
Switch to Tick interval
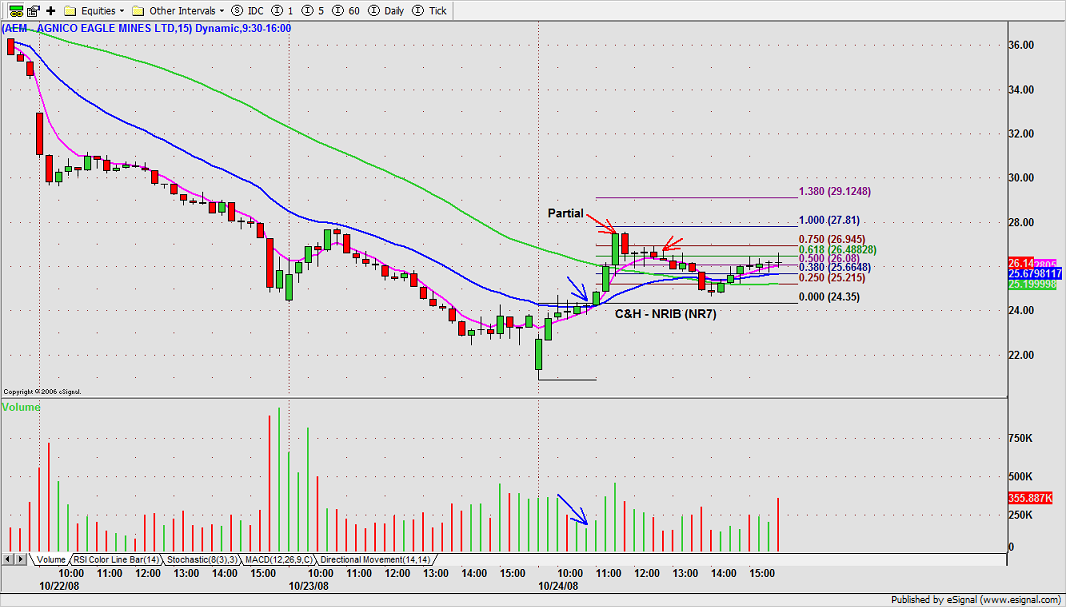pyautogui.click(x=430, y=11)
